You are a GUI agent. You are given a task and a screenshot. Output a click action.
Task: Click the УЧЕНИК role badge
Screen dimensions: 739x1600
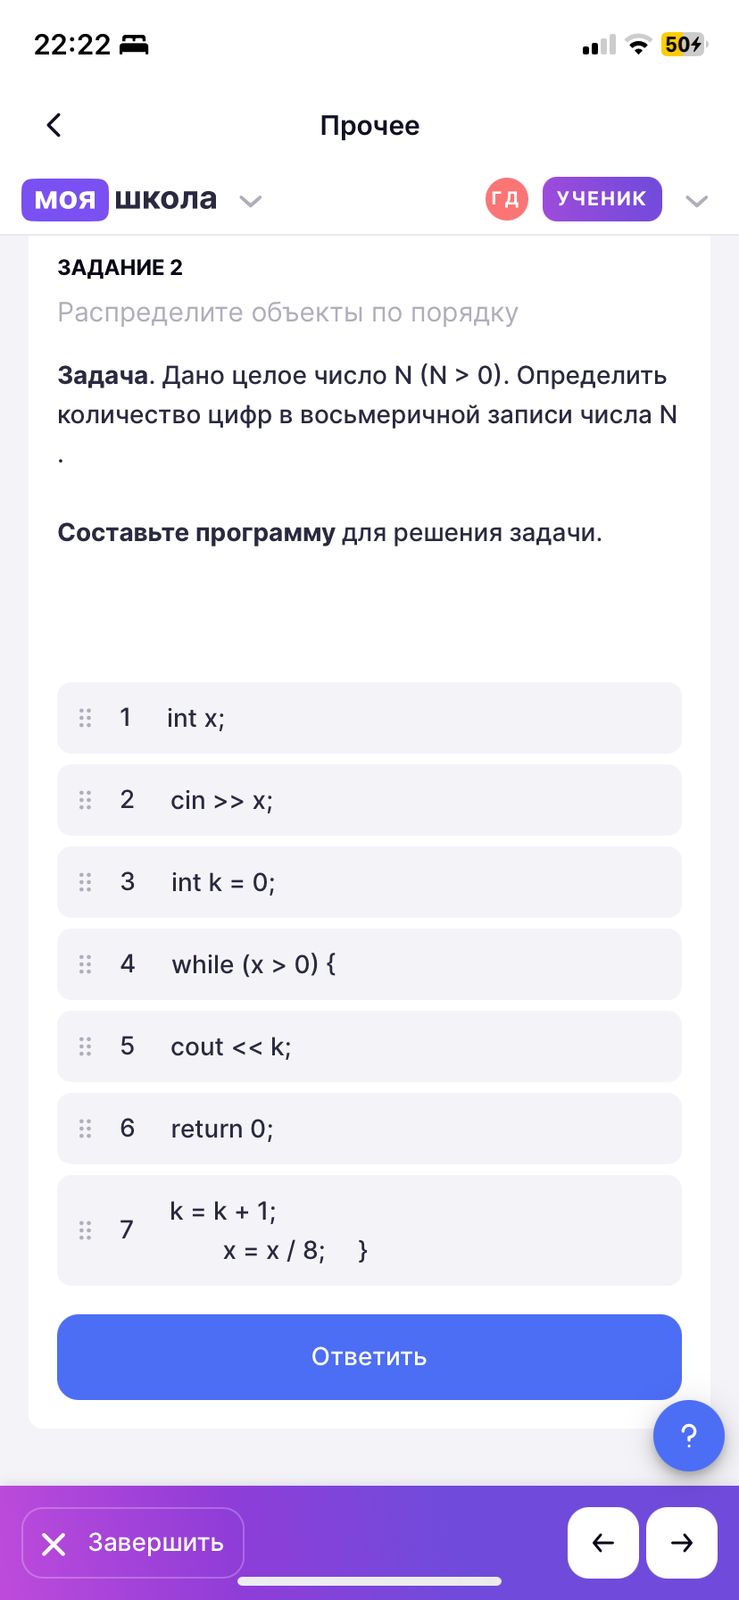[x=602, y=199]
